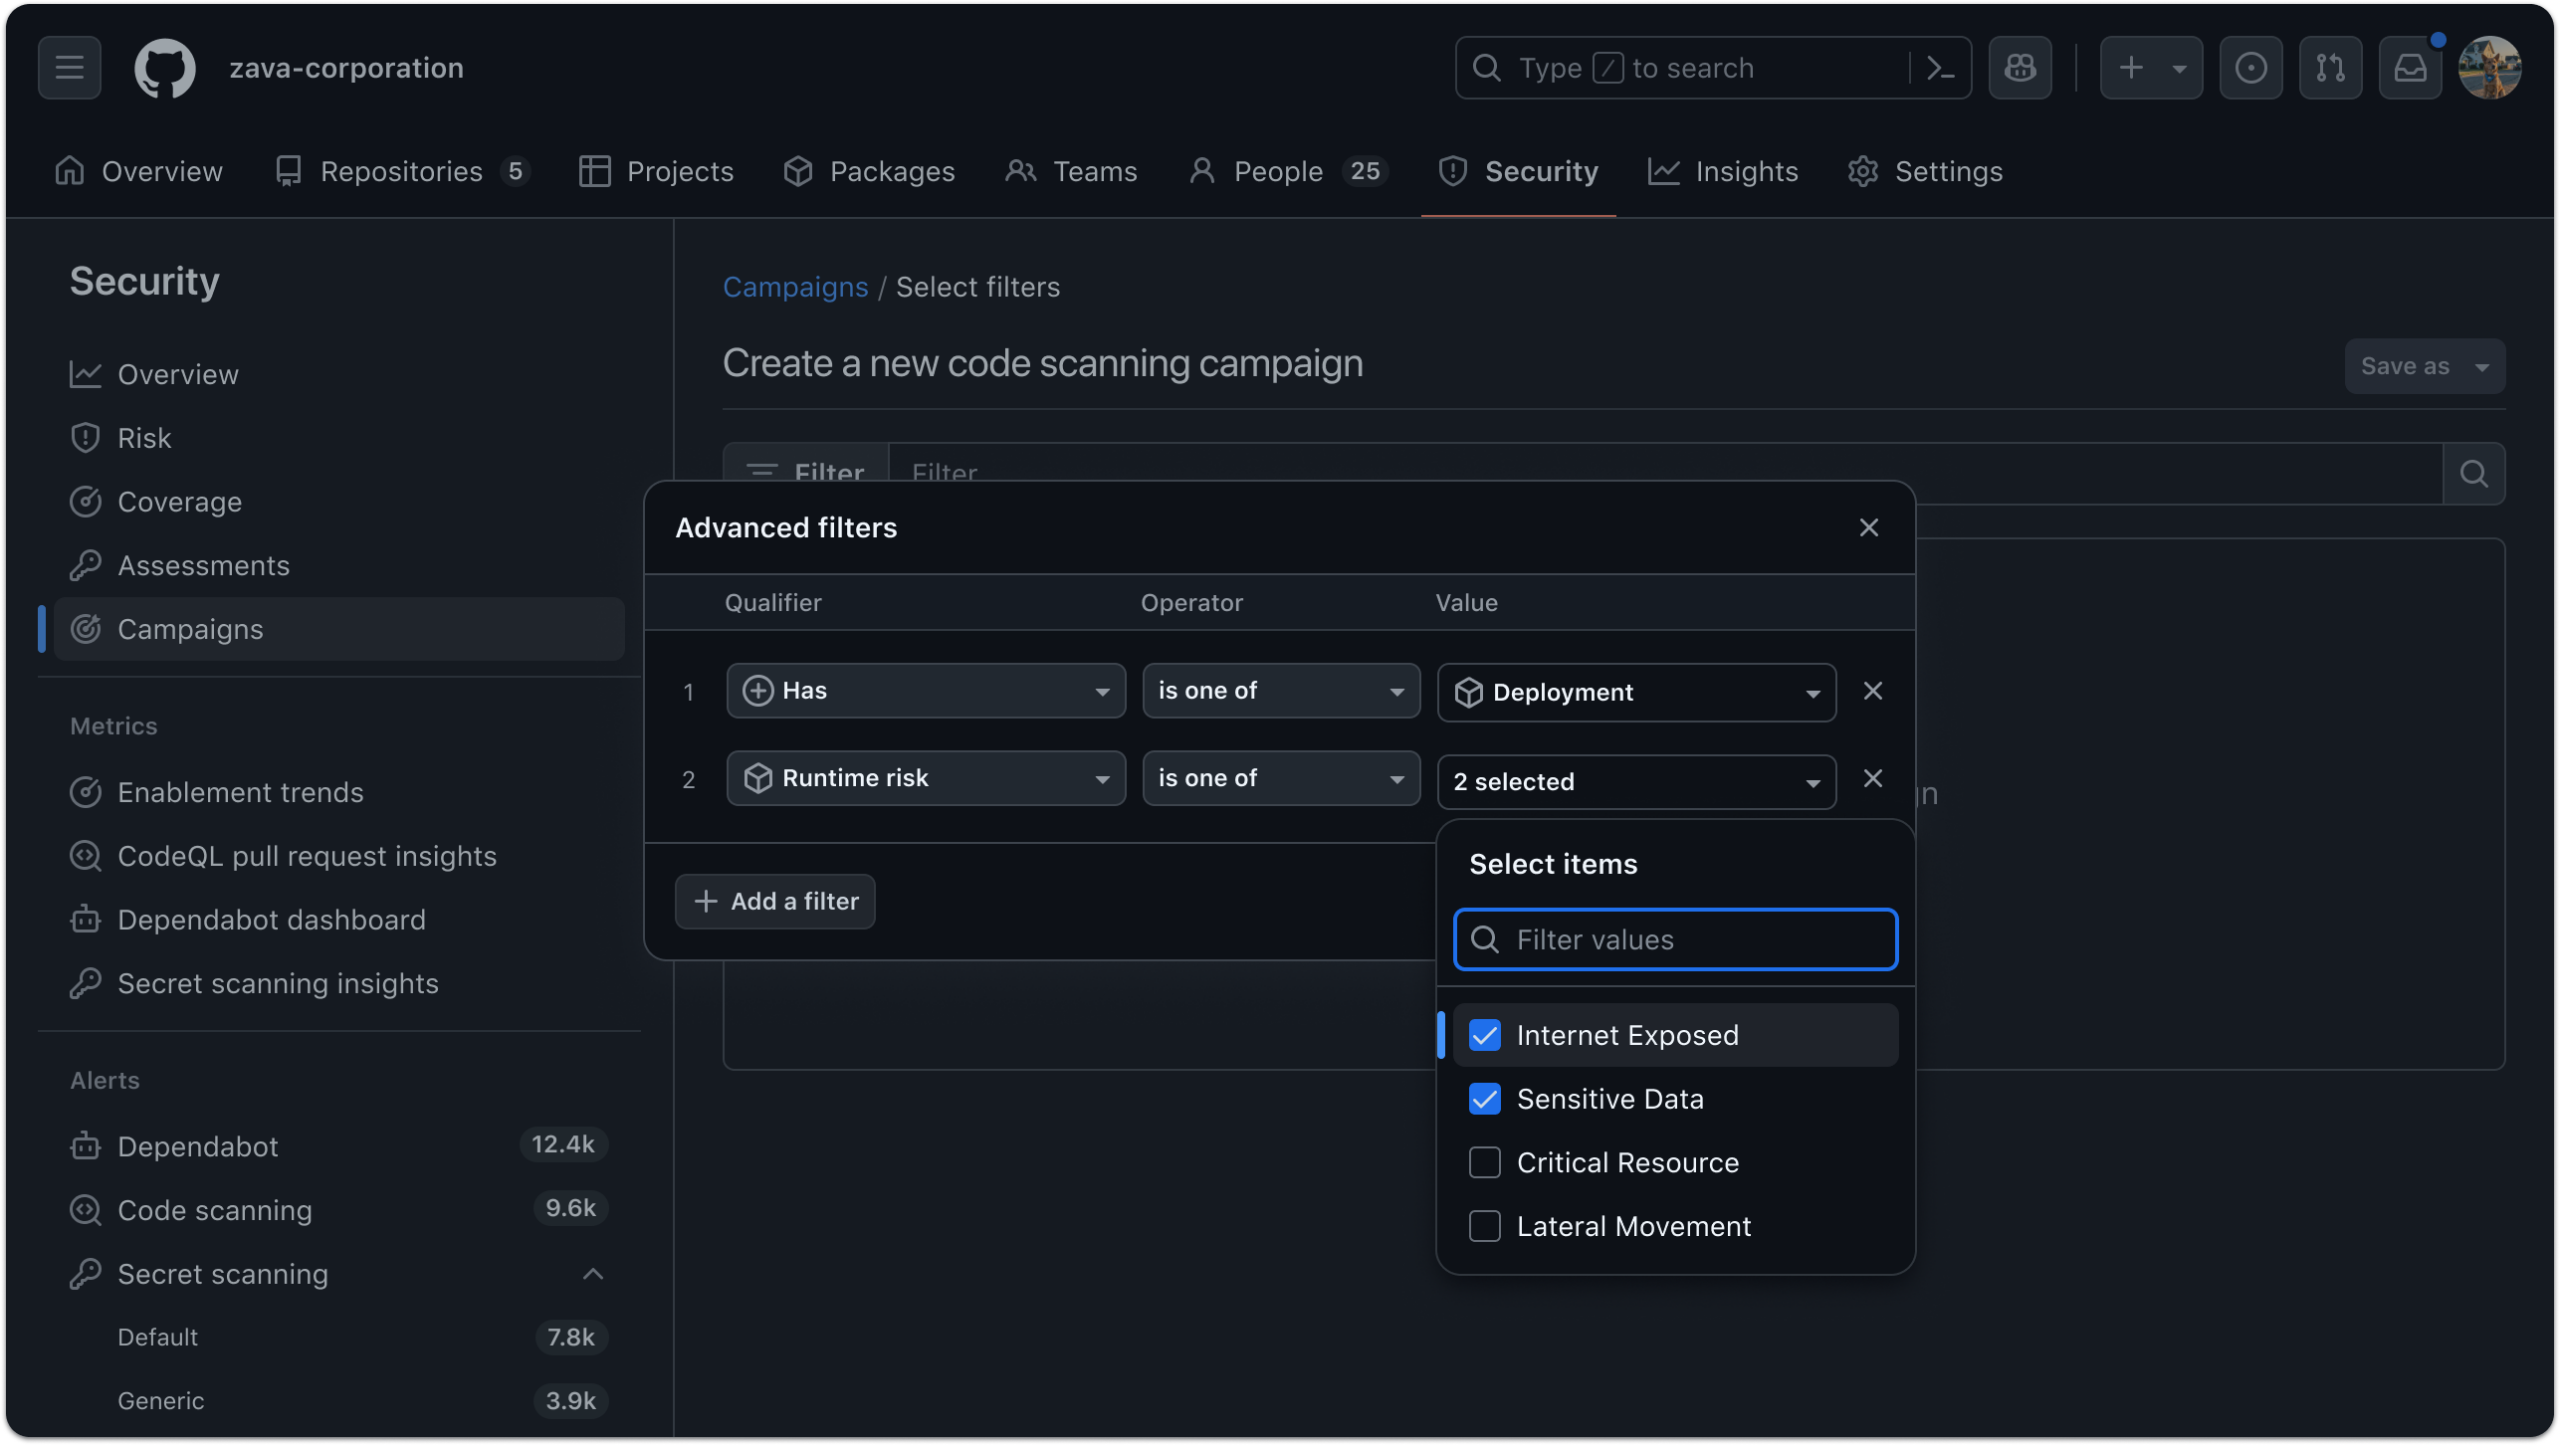The height and width of the screenshot is (1445, 2560).
Task: Select Campaigns in the Security sidebar
Action: point(190,629)
